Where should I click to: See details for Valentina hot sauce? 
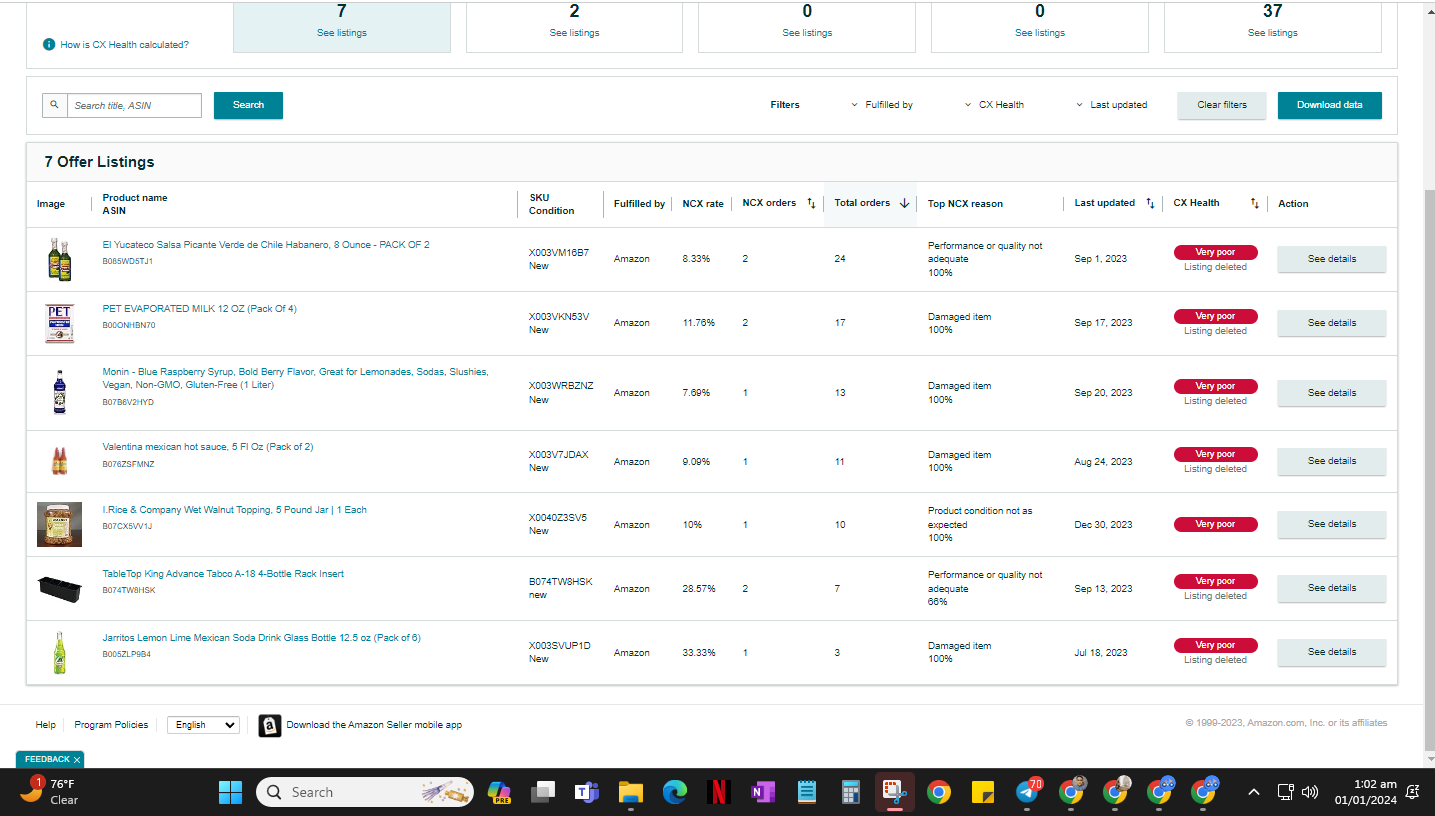(x=1332, y=461)
